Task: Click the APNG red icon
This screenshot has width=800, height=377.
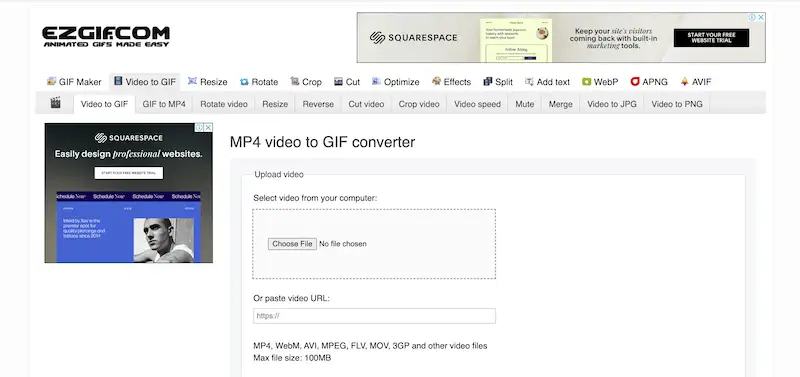Action: click(635, 82)
